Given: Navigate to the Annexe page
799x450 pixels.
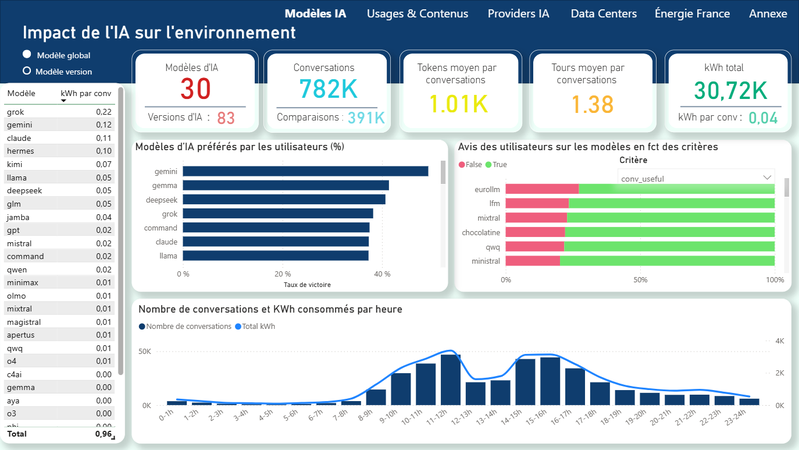Looking at the screenshot, I should 768,14.
